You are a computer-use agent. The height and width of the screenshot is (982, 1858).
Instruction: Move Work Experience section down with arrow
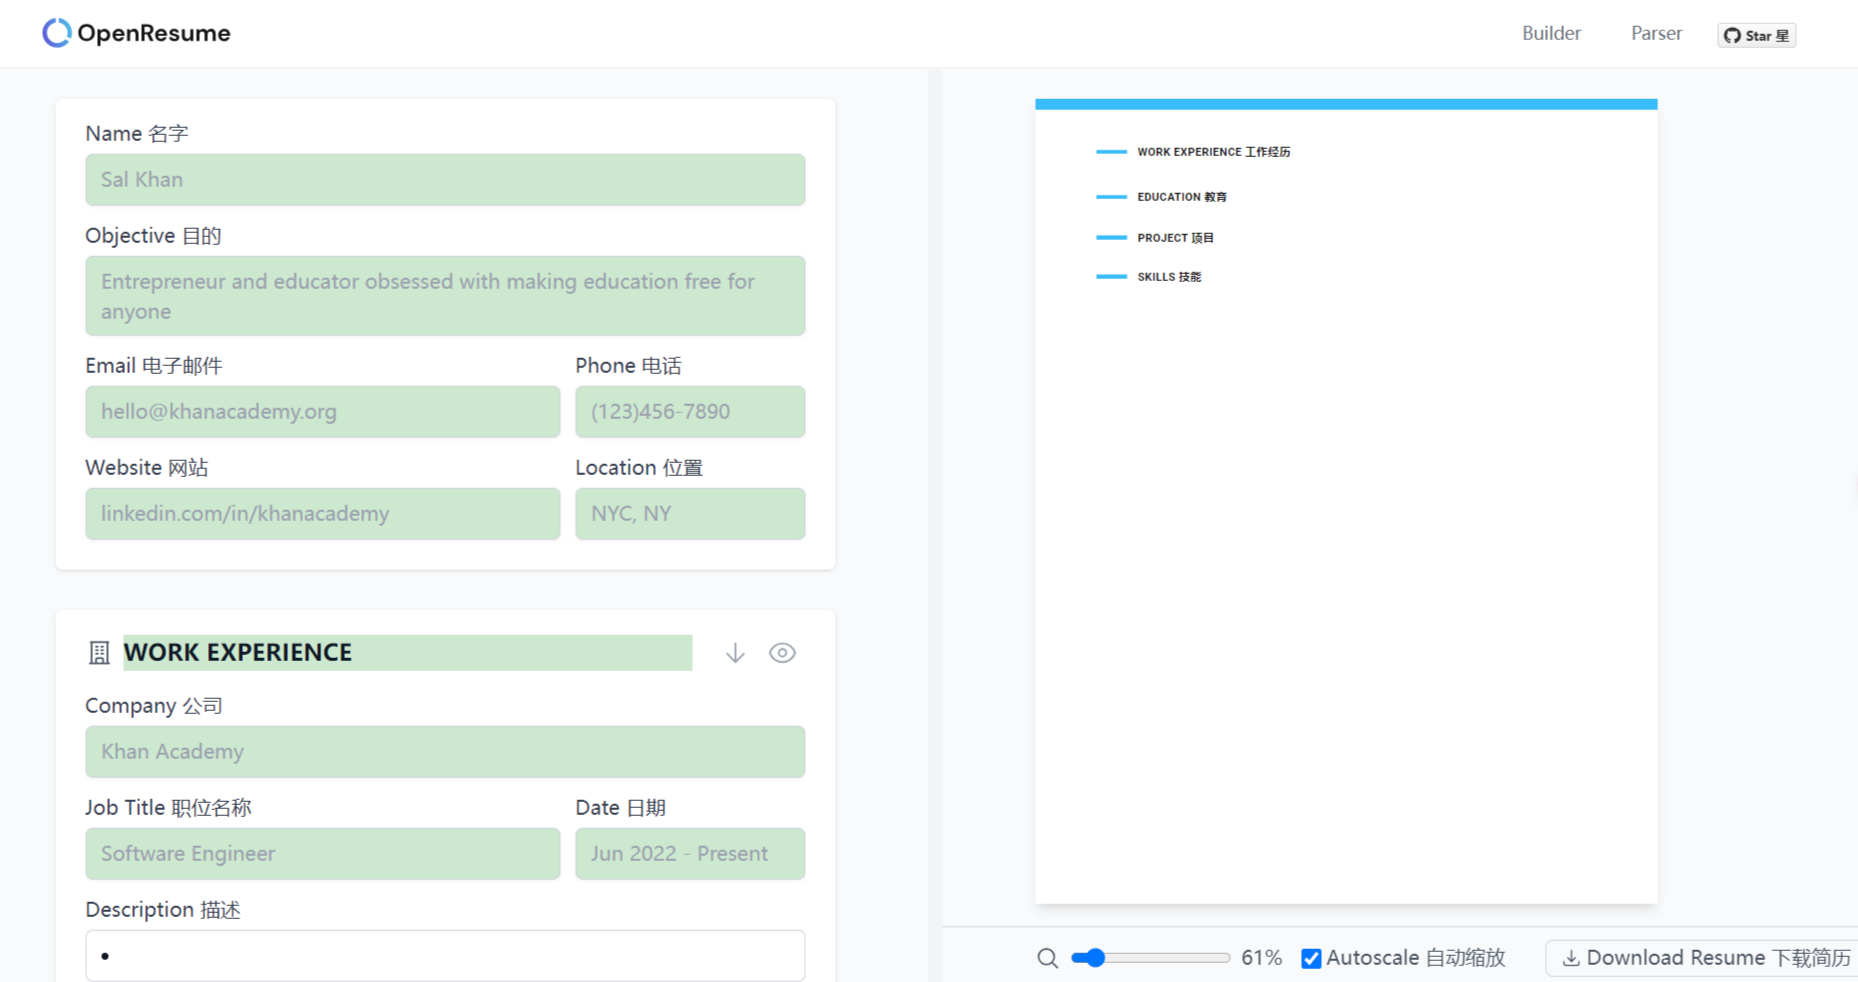pyautogui.click(x=735, y=653)
